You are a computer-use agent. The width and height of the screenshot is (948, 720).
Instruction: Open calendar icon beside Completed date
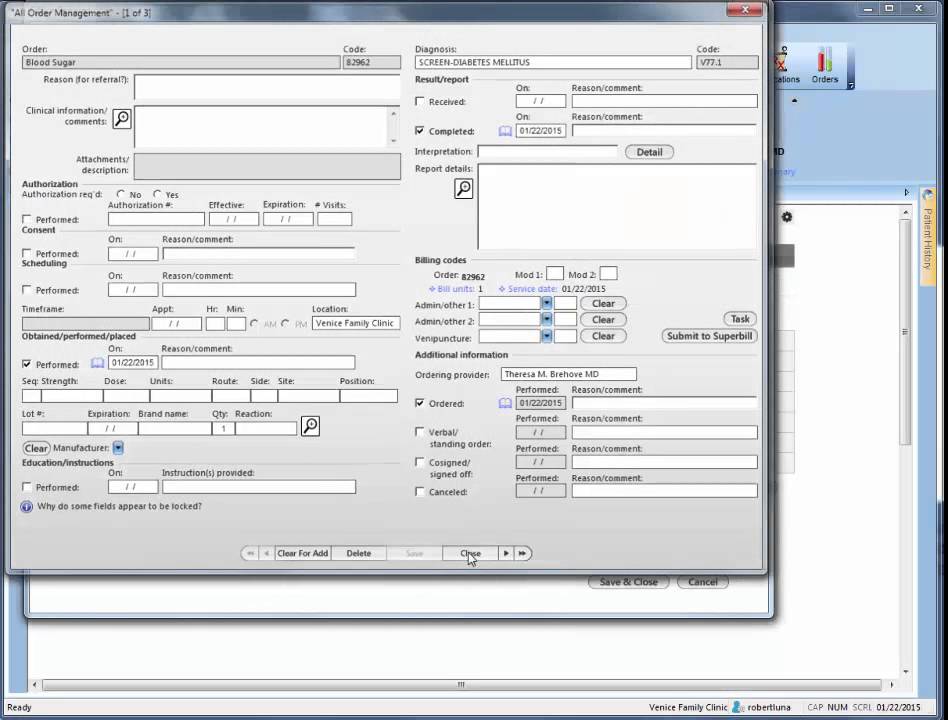pos(505,131)
